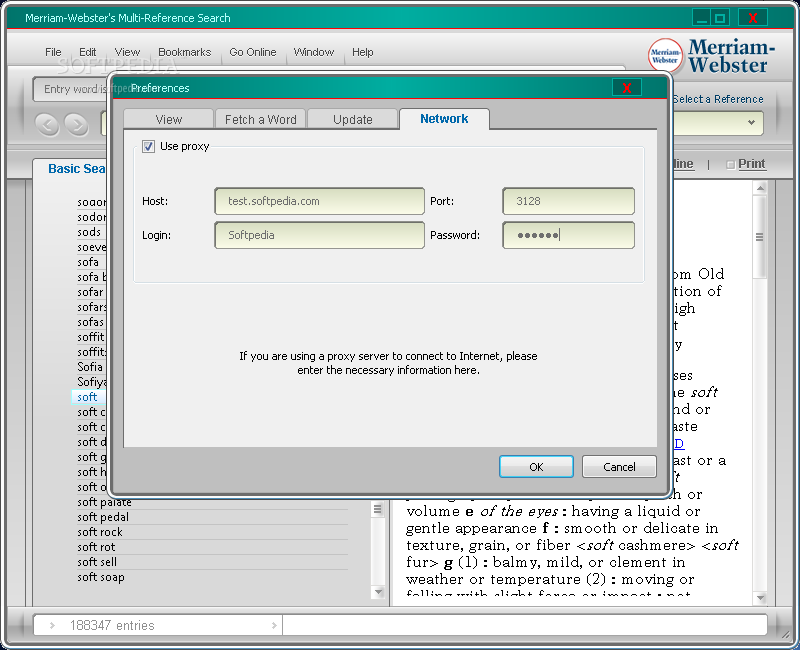Screen dimensions: 800x650
Task: Click the Cancel button
Action: pos(619,467)
